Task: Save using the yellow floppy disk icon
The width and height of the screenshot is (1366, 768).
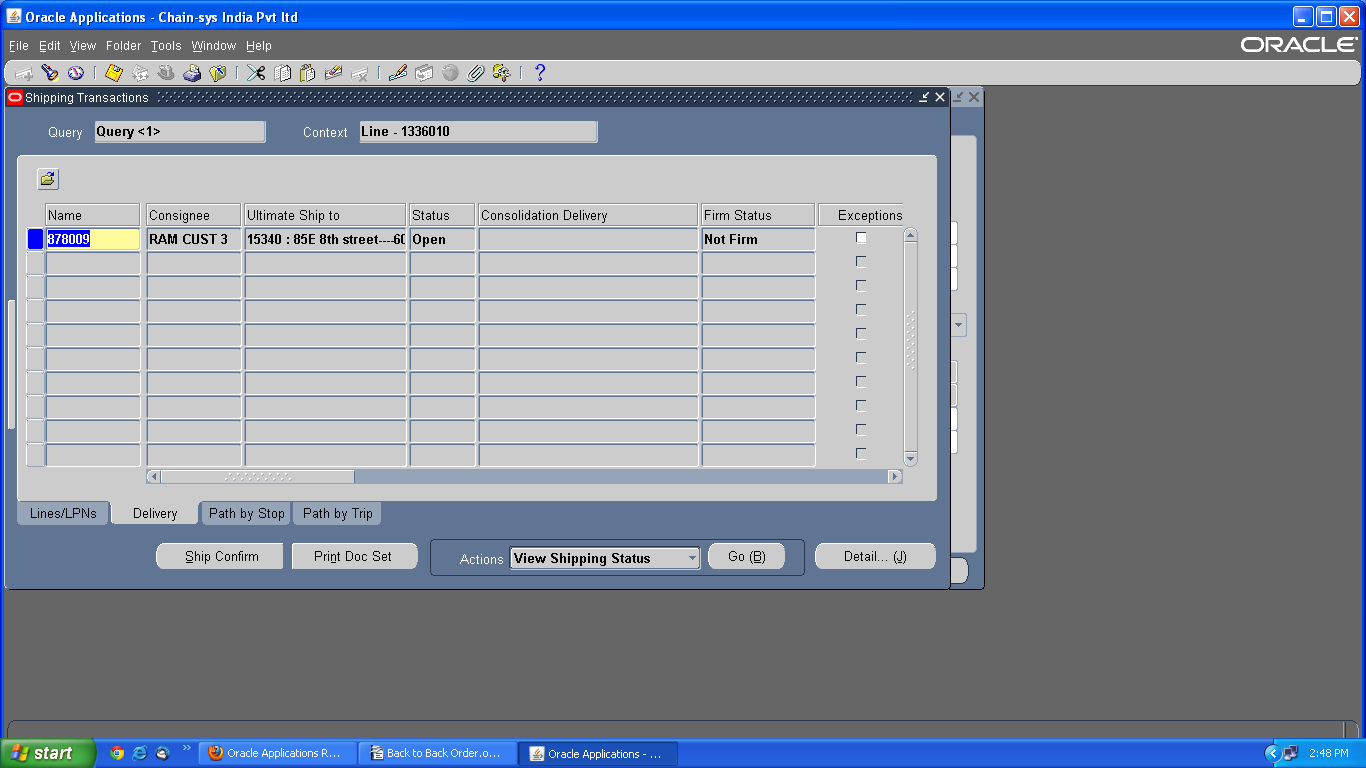Action: 114,73
